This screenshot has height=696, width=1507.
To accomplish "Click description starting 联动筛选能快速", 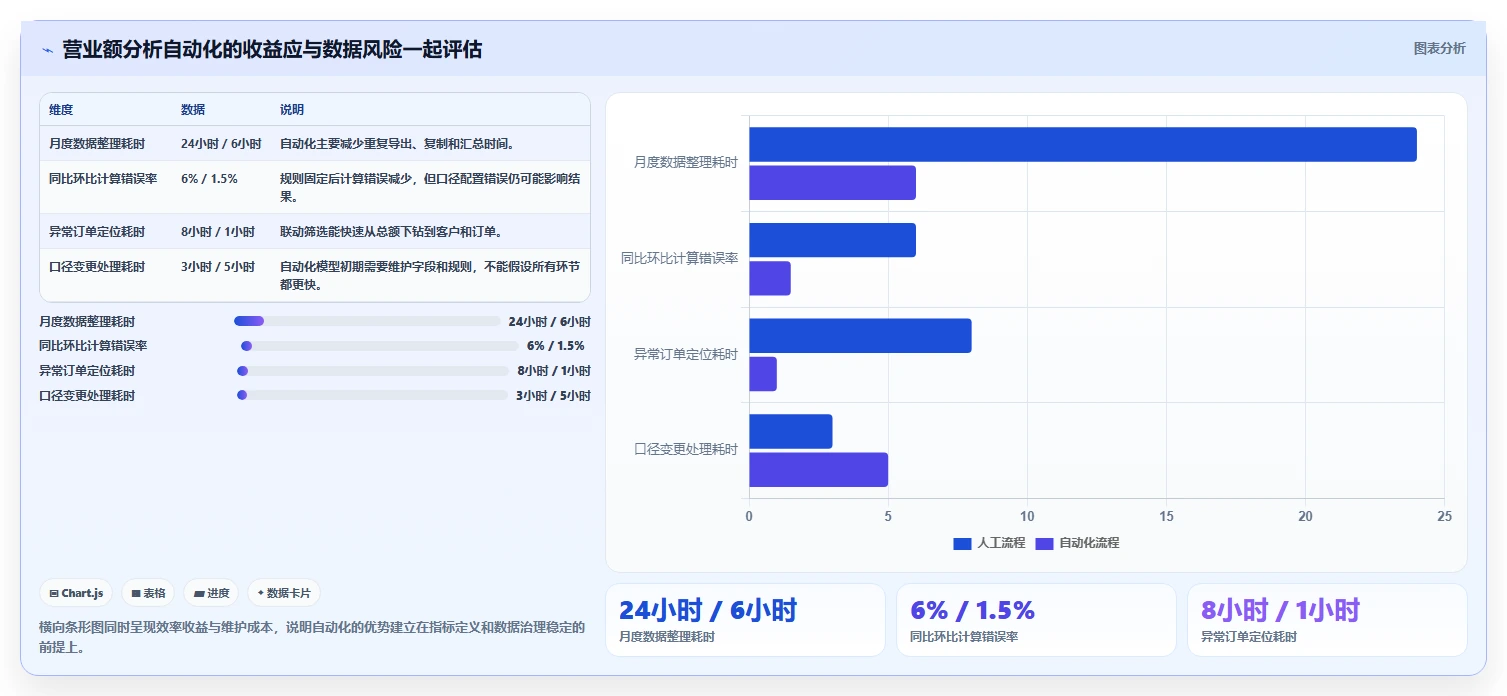I will (391, 232).
